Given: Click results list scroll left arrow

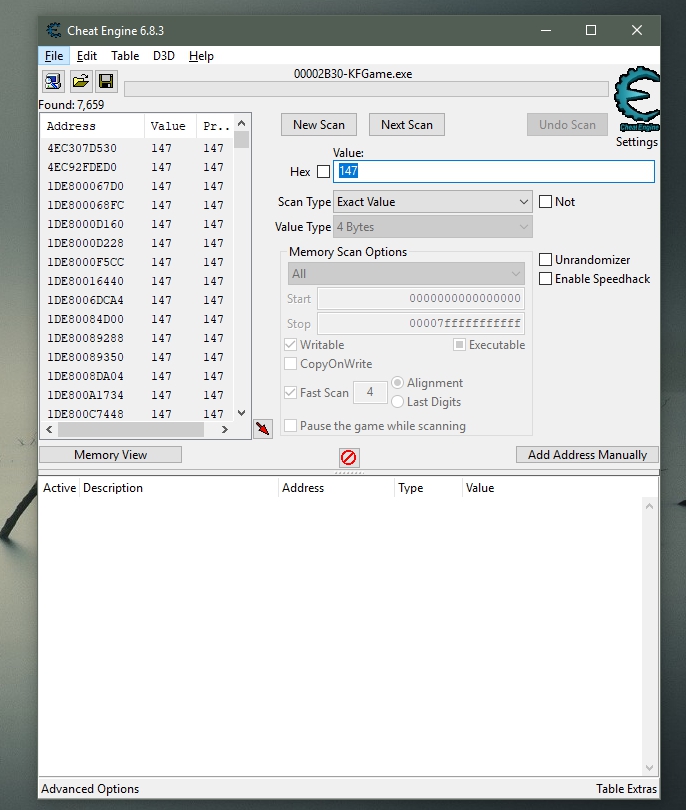Looking at the screenshot, I should 49,429.
